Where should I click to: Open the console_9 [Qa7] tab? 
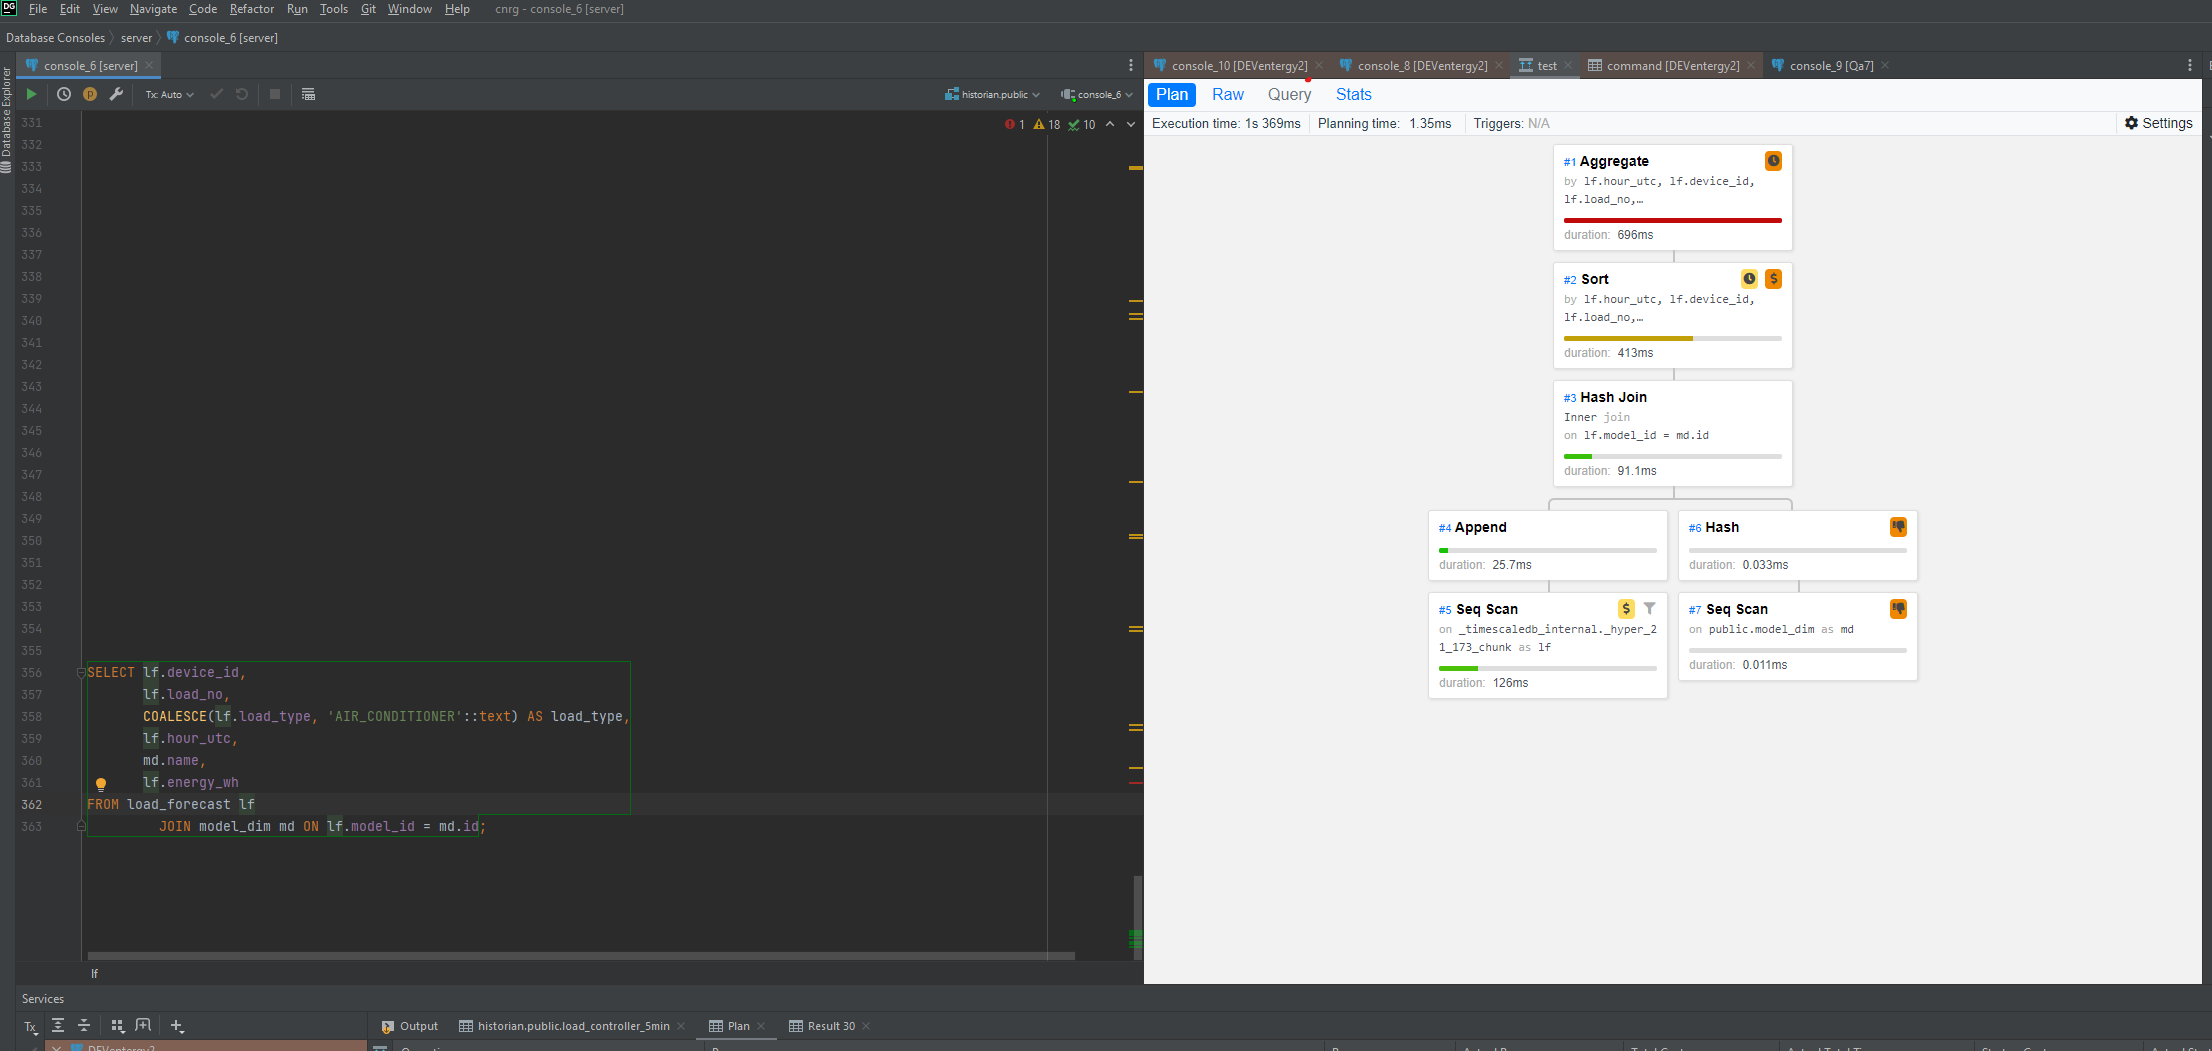pyautogui.click(x=1831, y=65)
